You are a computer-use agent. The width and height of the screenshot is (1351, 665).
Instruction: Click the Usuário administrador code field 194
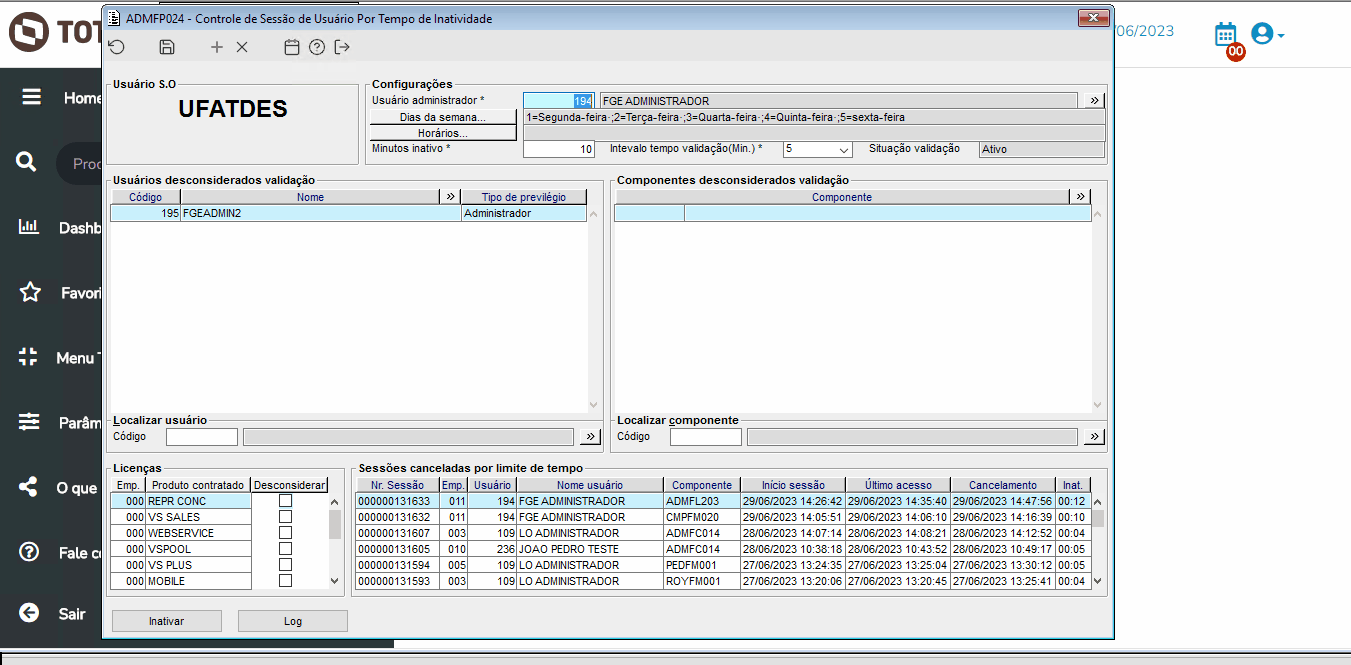(x=559, y=101)
